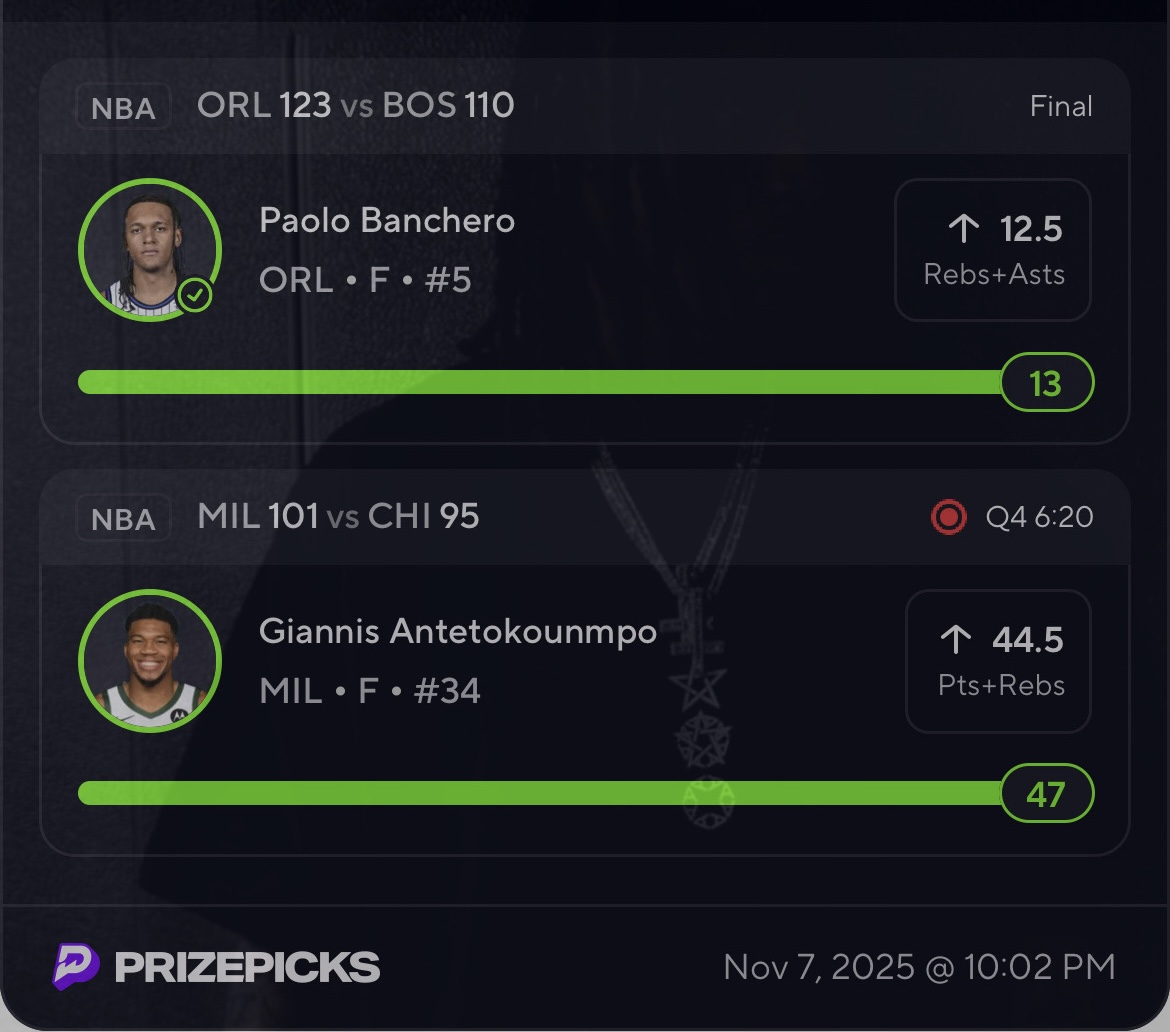This screenshot has height=1032, width=1170.
Task: Click the Q4 6:20 game clock
Action: click(1039, 517)
